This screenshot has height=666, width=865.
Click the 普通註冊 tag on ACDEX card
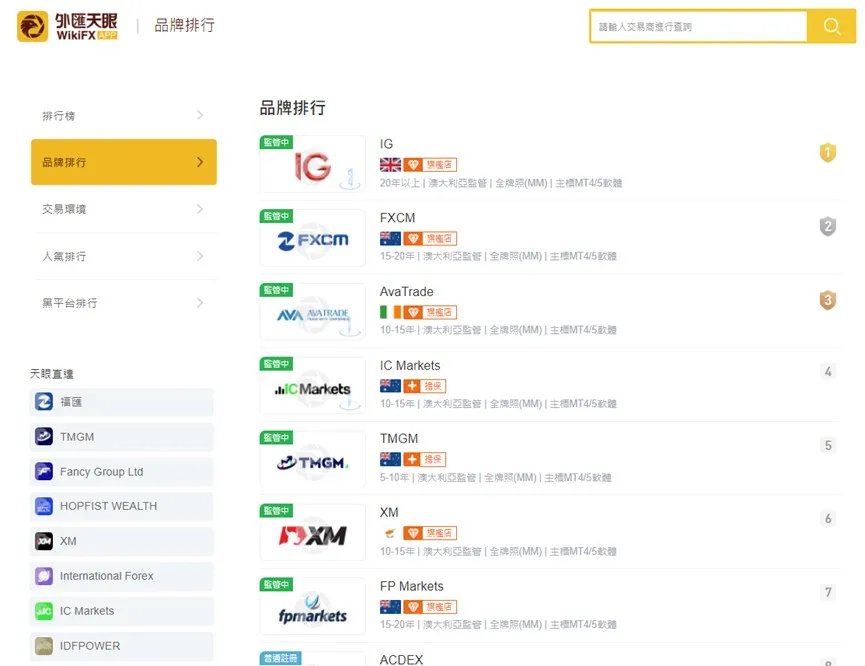281,658
